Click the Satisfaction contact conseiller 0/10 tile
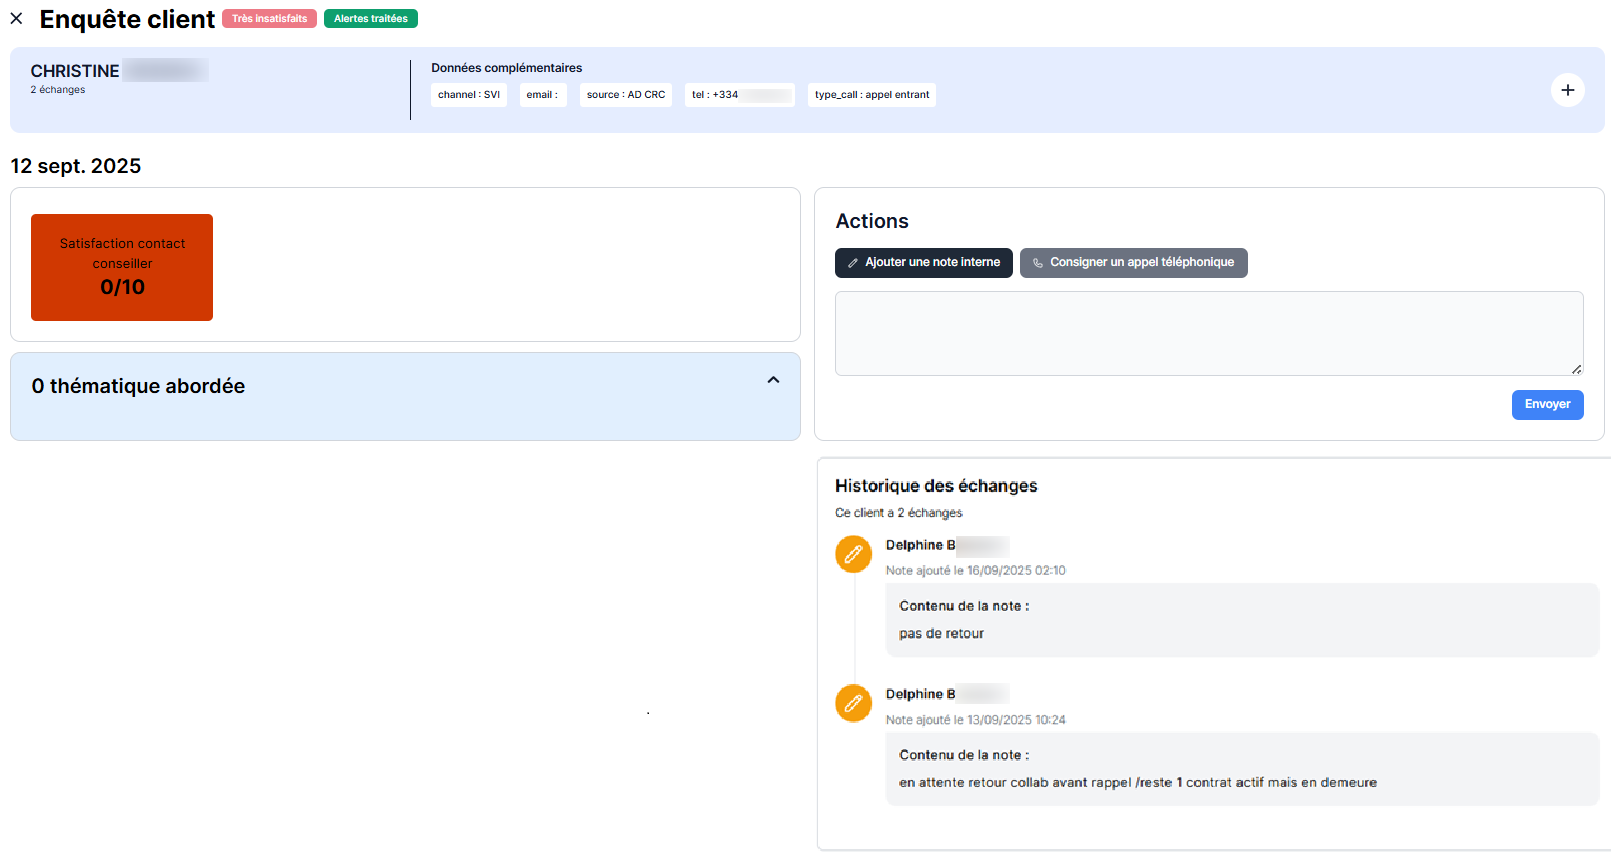Viewport: 1611px width, 852px height. (x=122, y=267)
